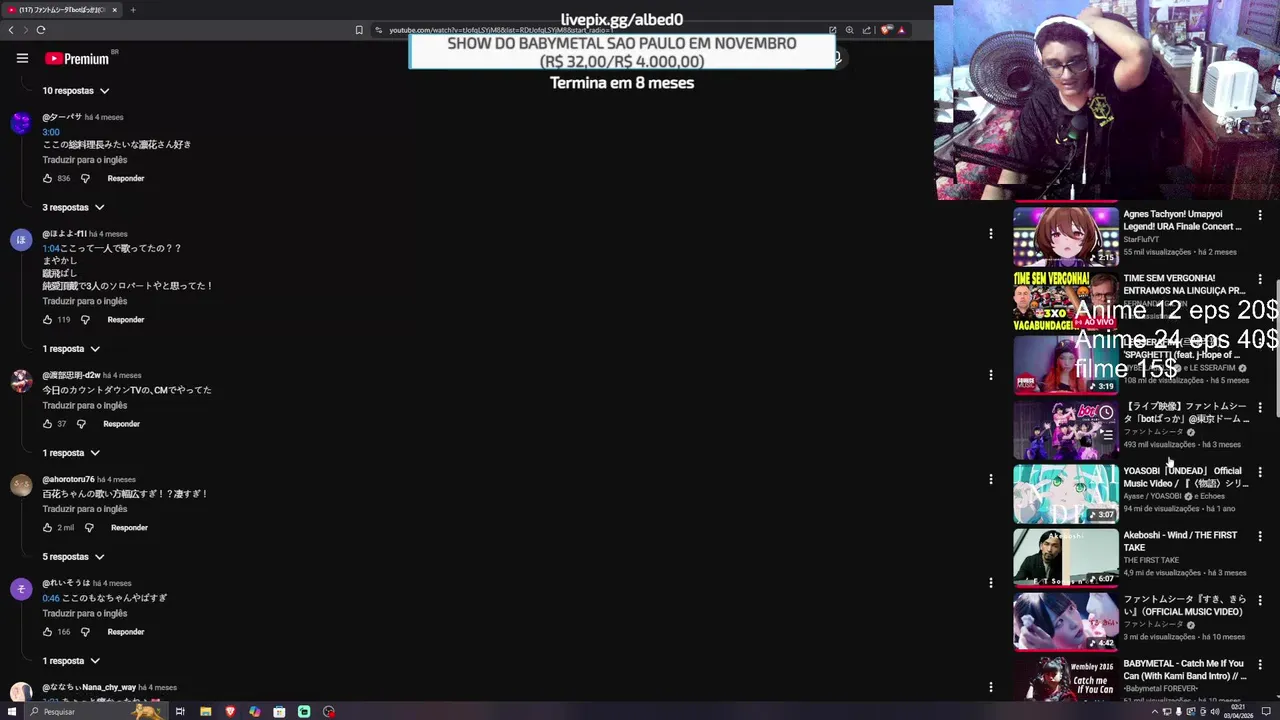
Task: Dislike the @ほよよ comment
Action: (85, 320)
